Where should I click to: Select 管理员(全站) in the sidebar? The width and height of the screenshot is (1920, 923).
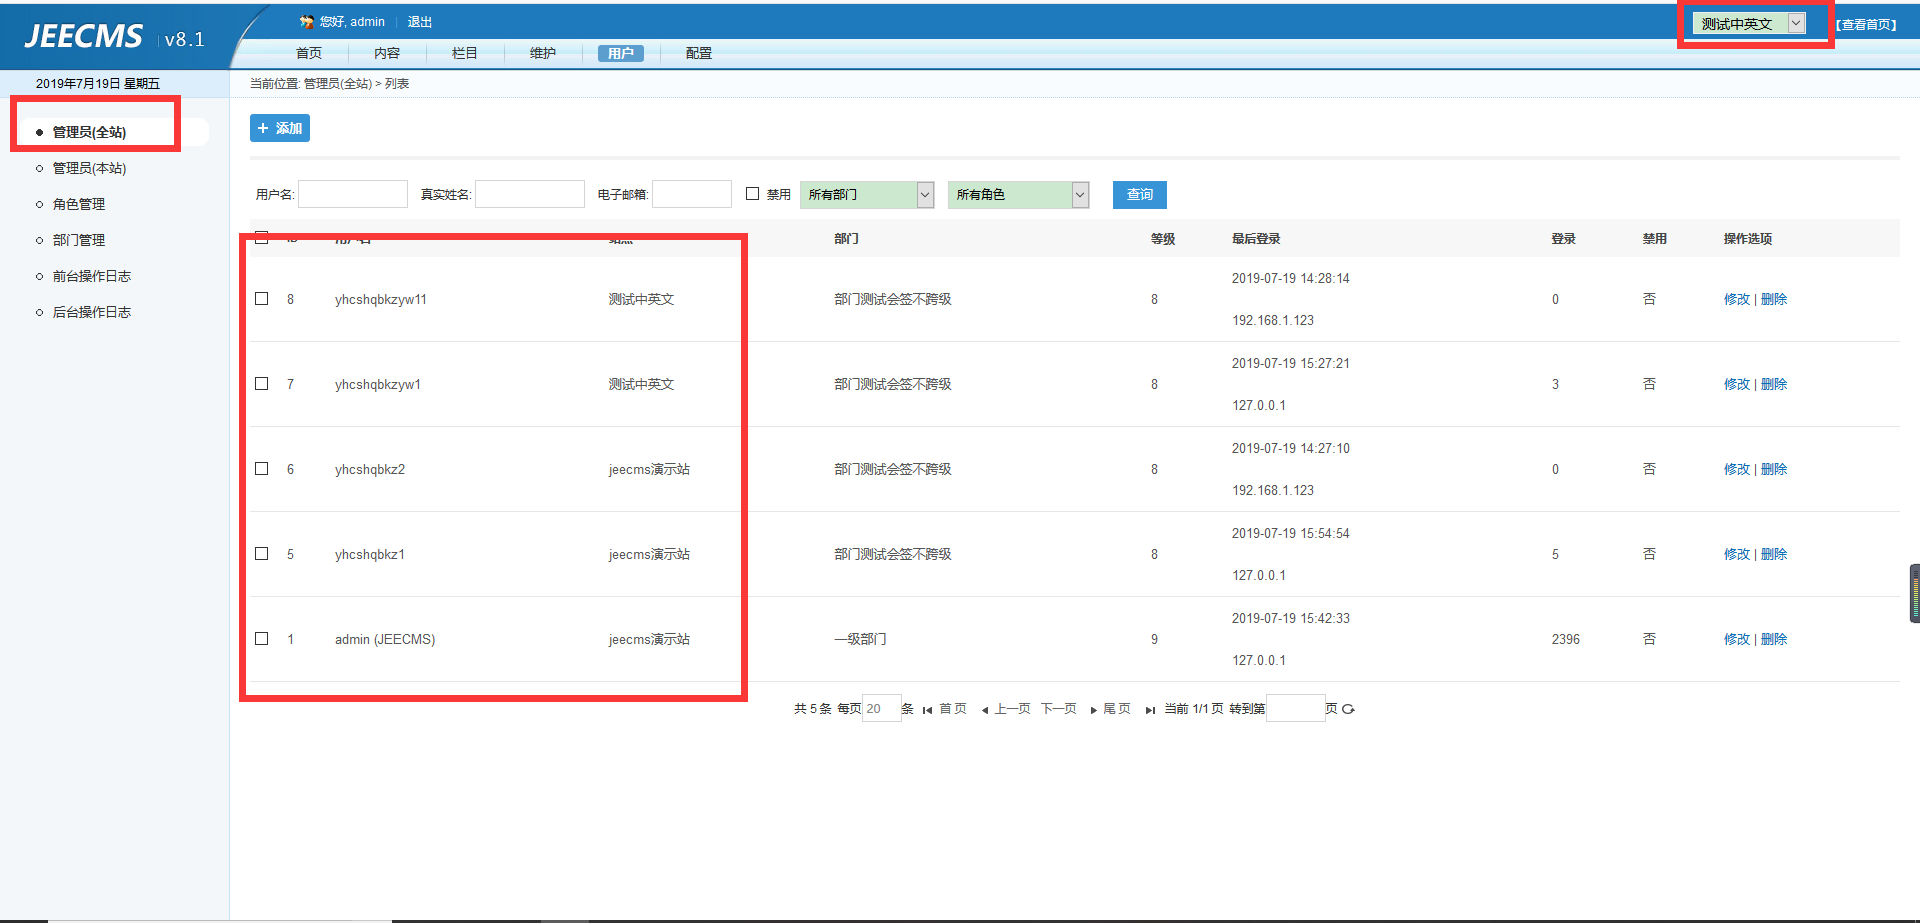(x=89, y=132)
